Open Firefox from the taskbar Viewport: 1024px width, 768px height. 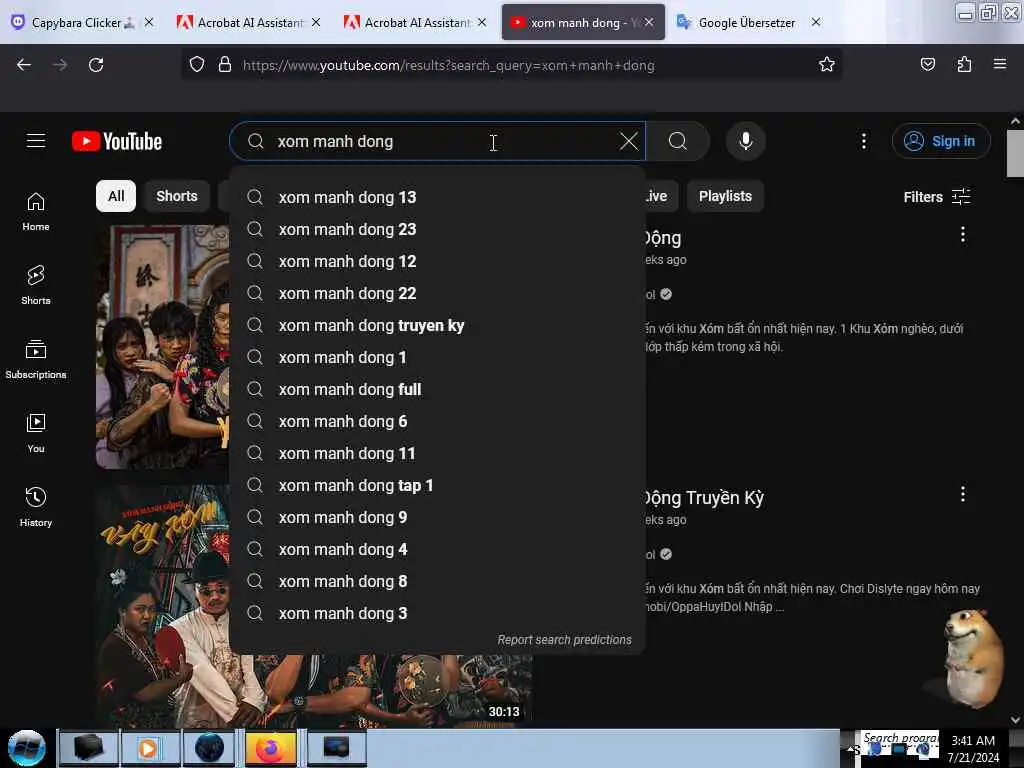[271, 748]
